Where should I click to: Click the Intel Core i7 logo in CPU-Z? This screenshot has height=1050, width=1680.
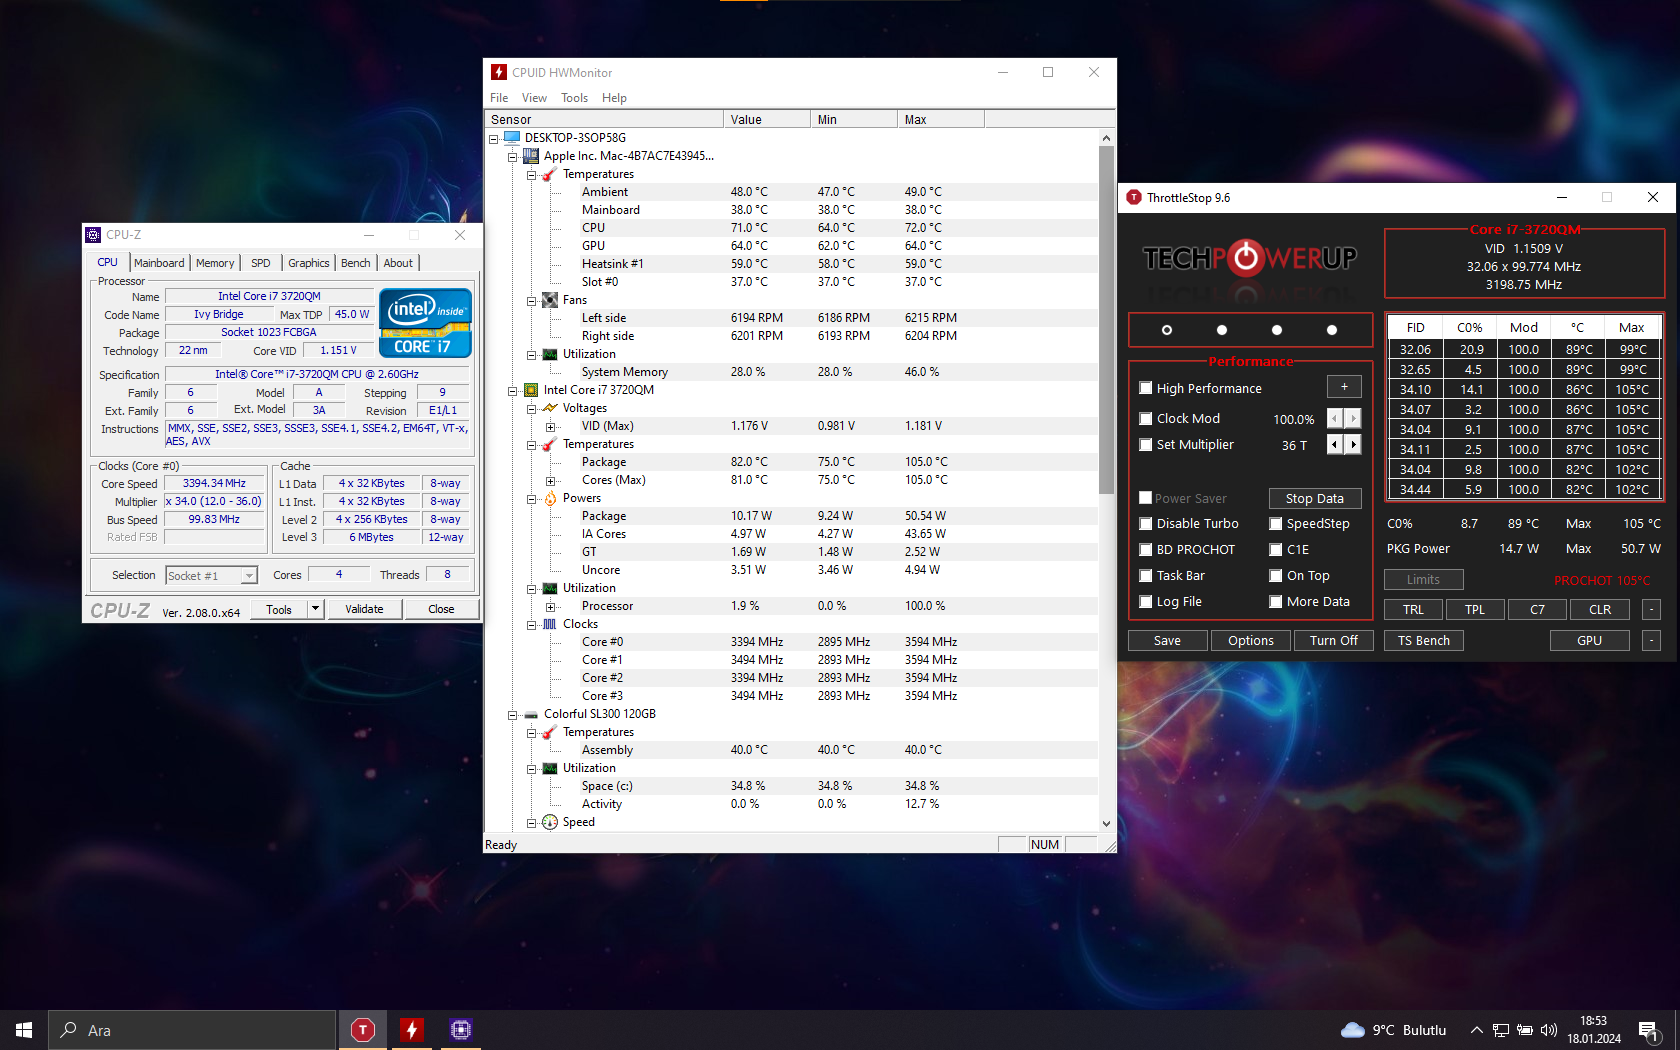point(425,323)
